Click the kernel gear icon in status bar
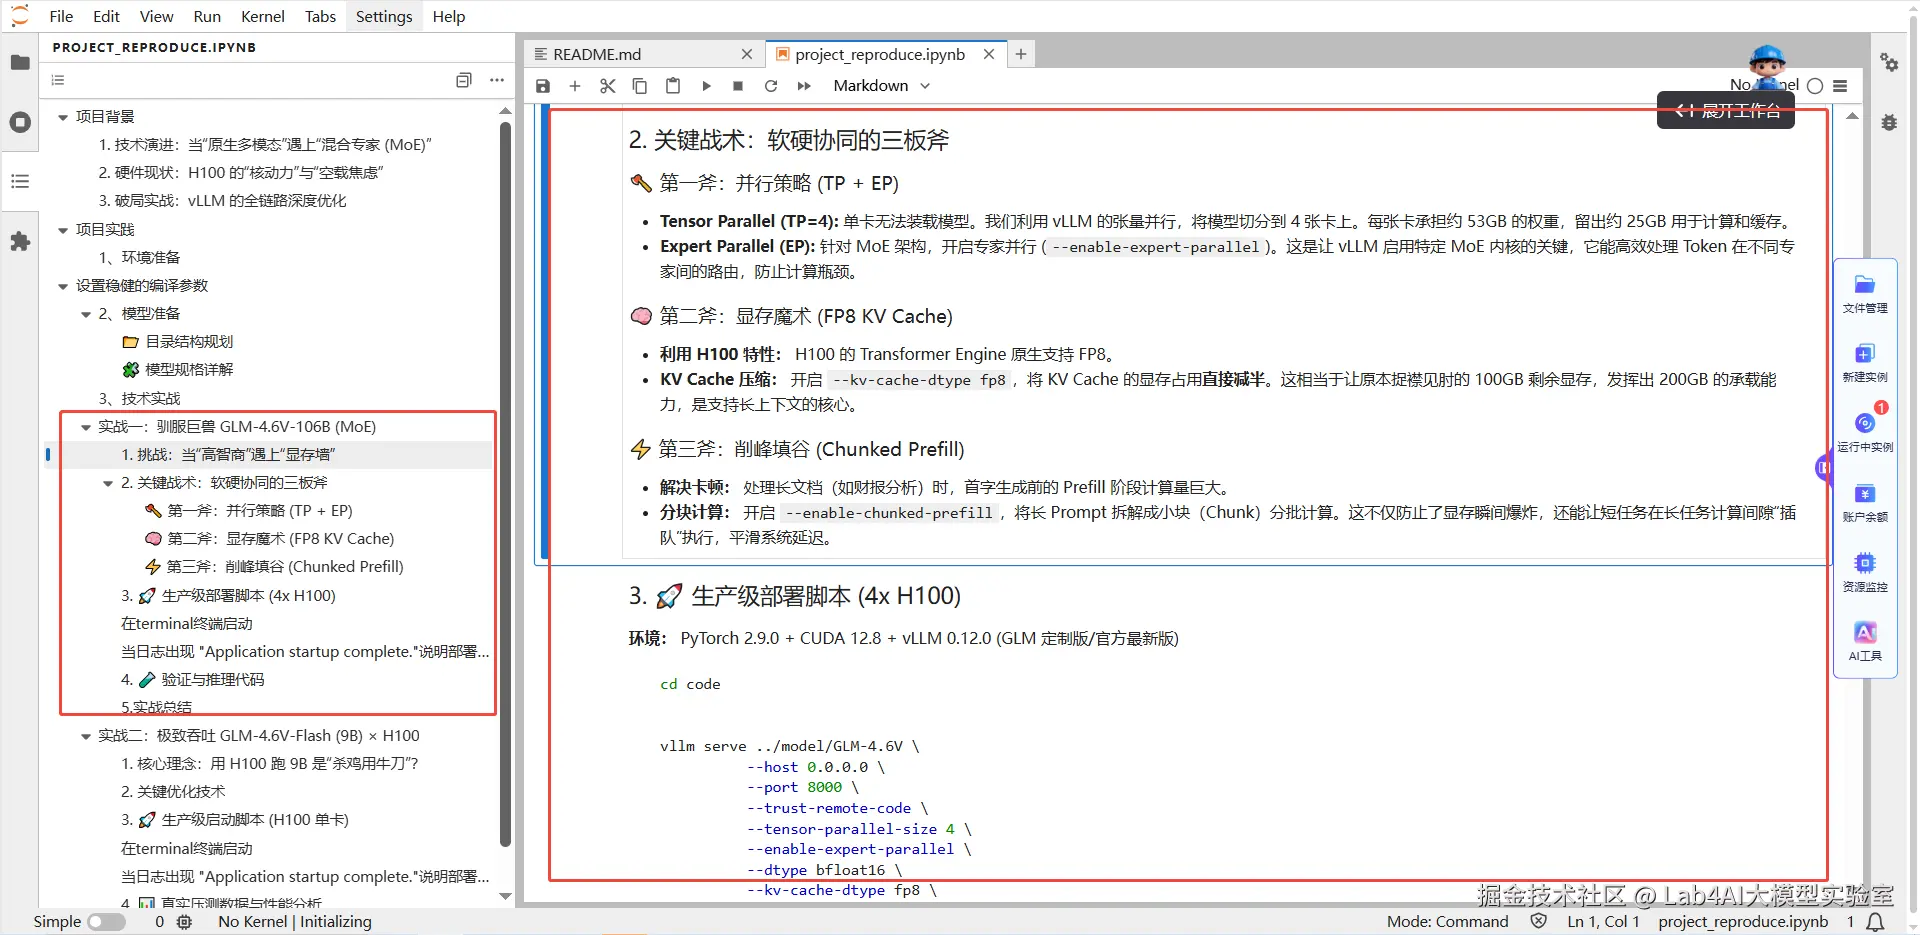The height and width of the screenshot is (935, 1920). [x=184, y=922]
